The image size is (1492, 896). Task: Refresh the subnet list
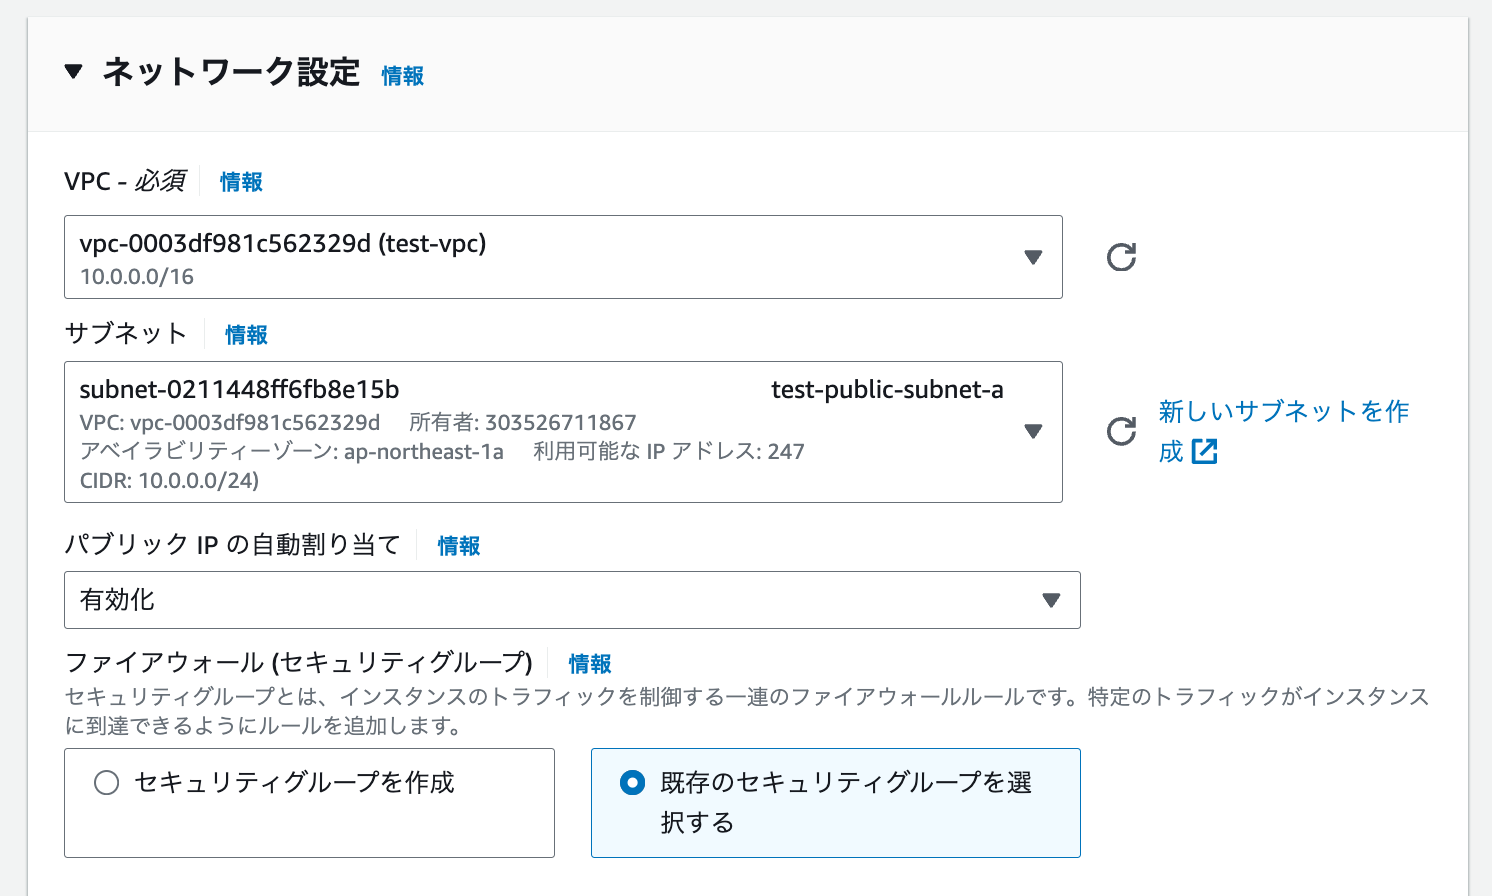[x=1121, y=431]
